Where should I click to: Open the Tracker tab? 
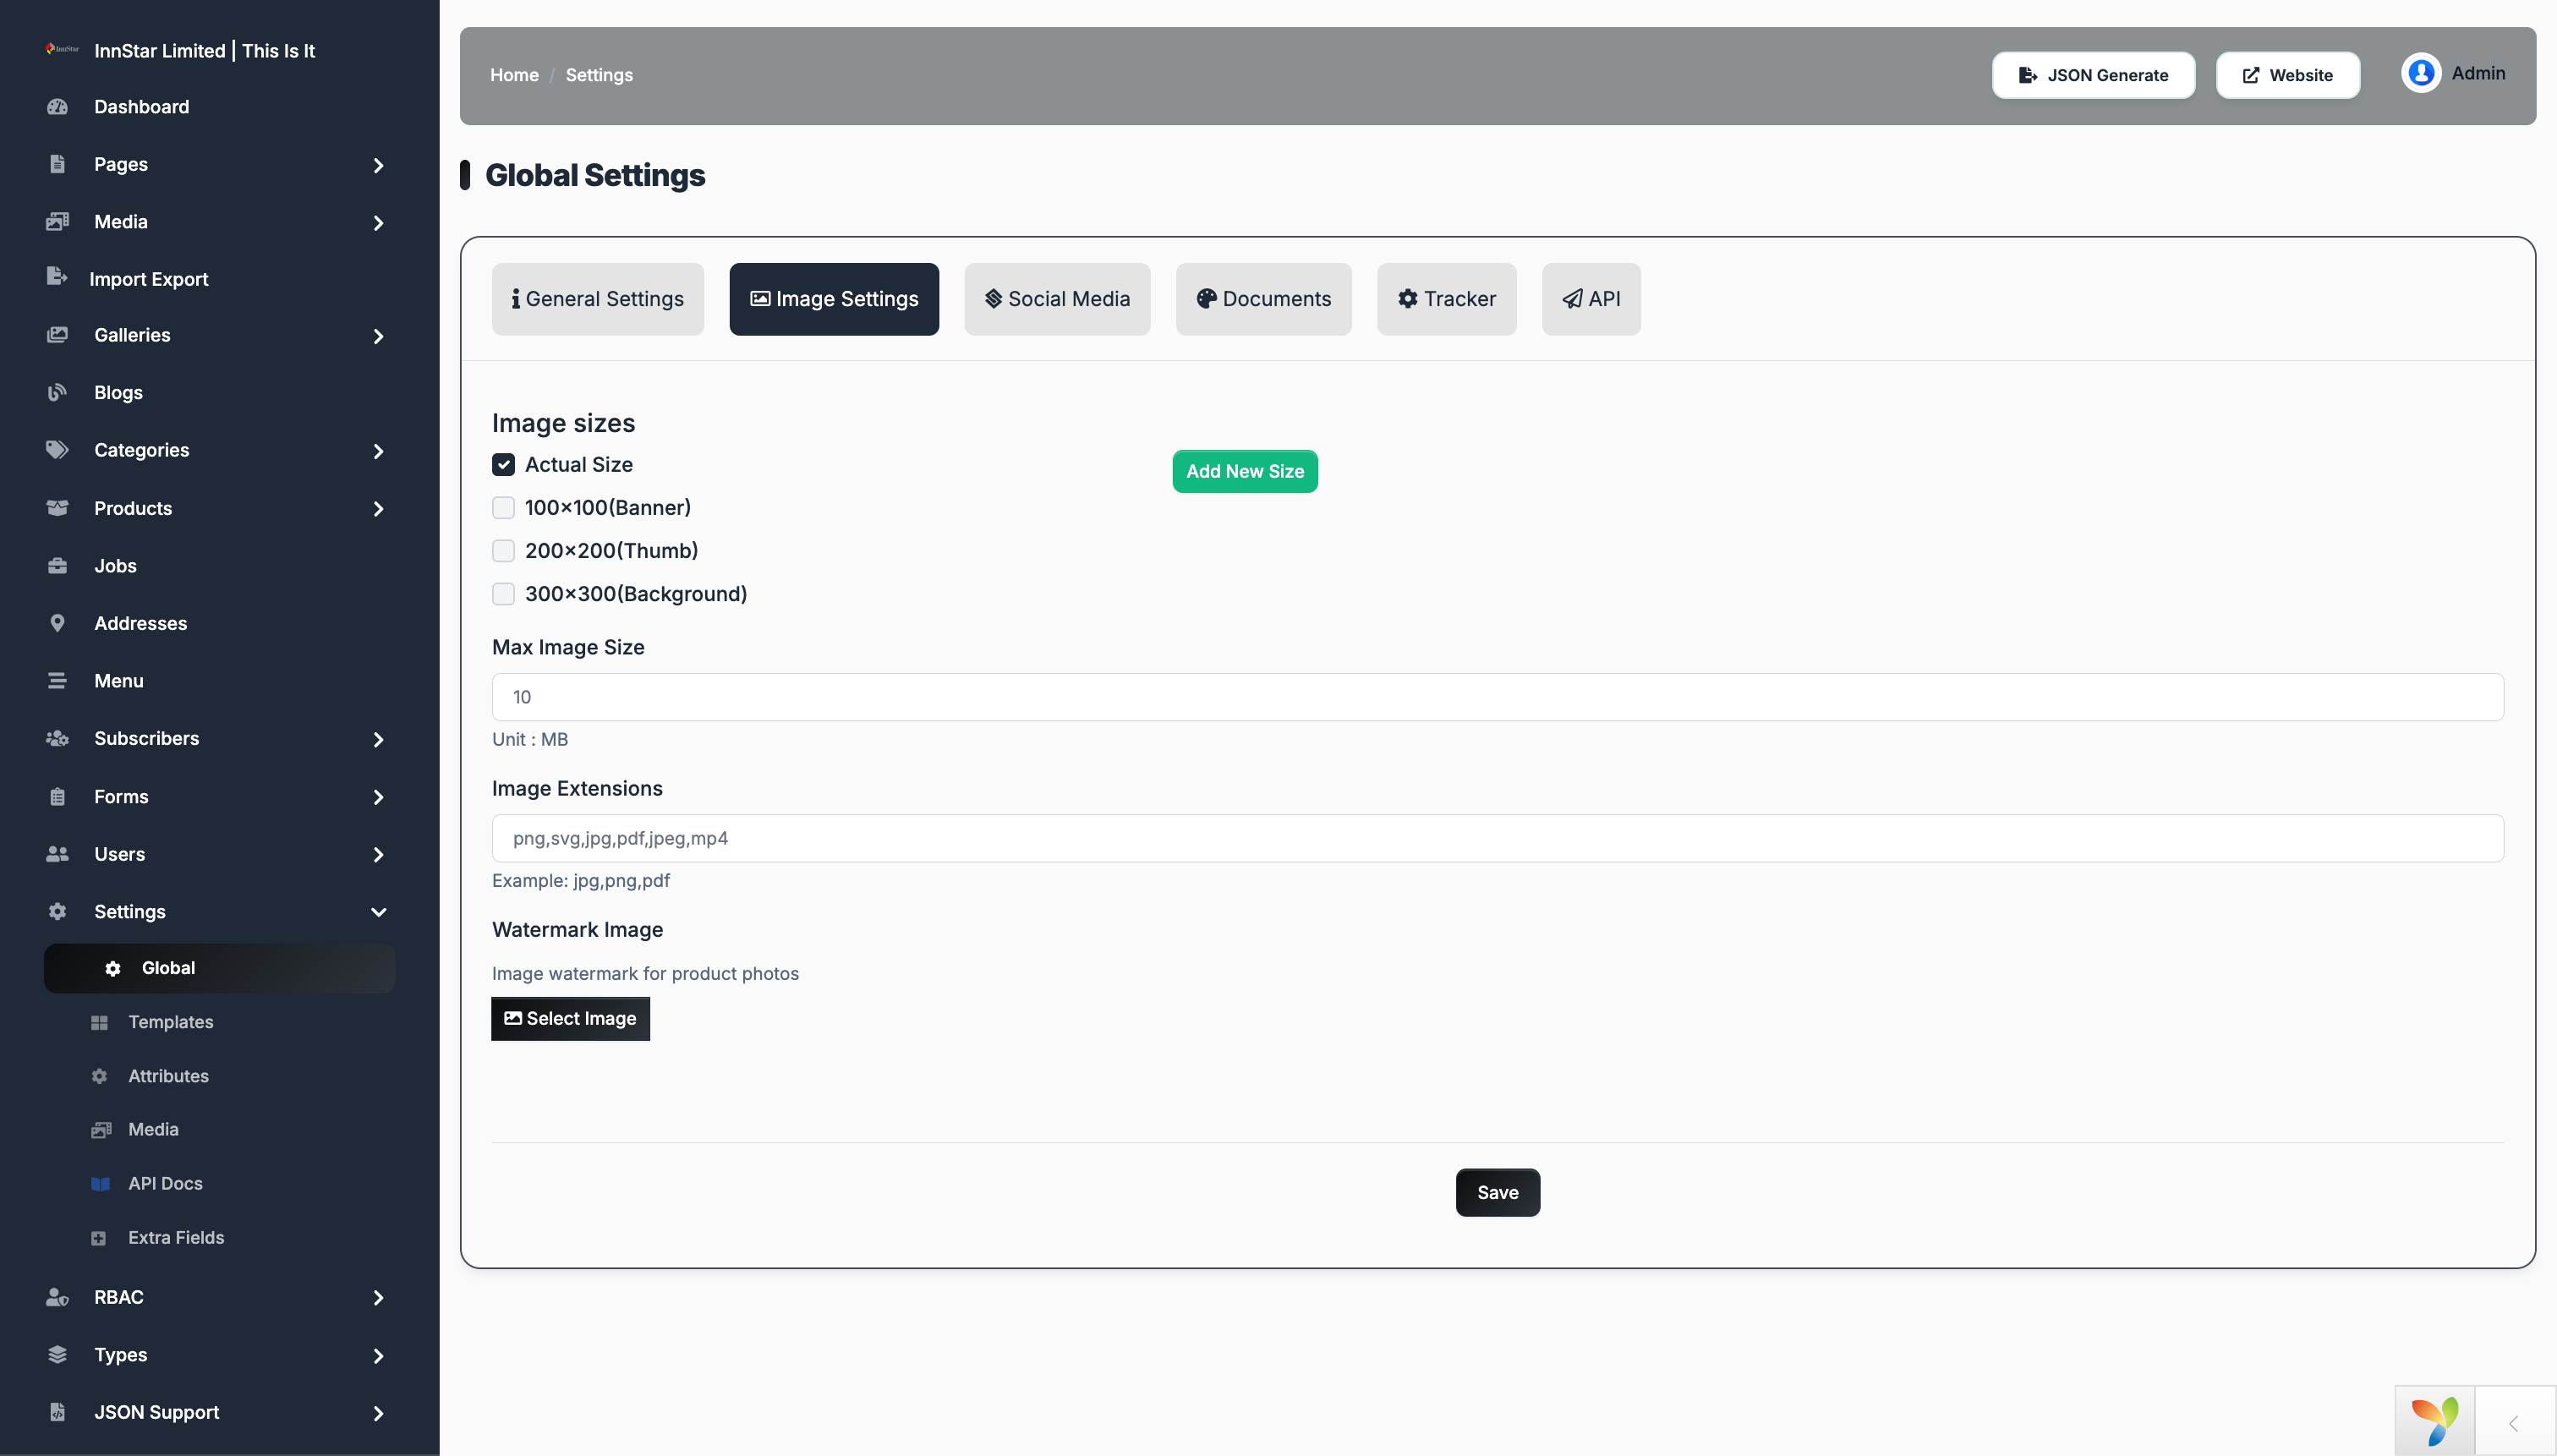point(1446,299)
